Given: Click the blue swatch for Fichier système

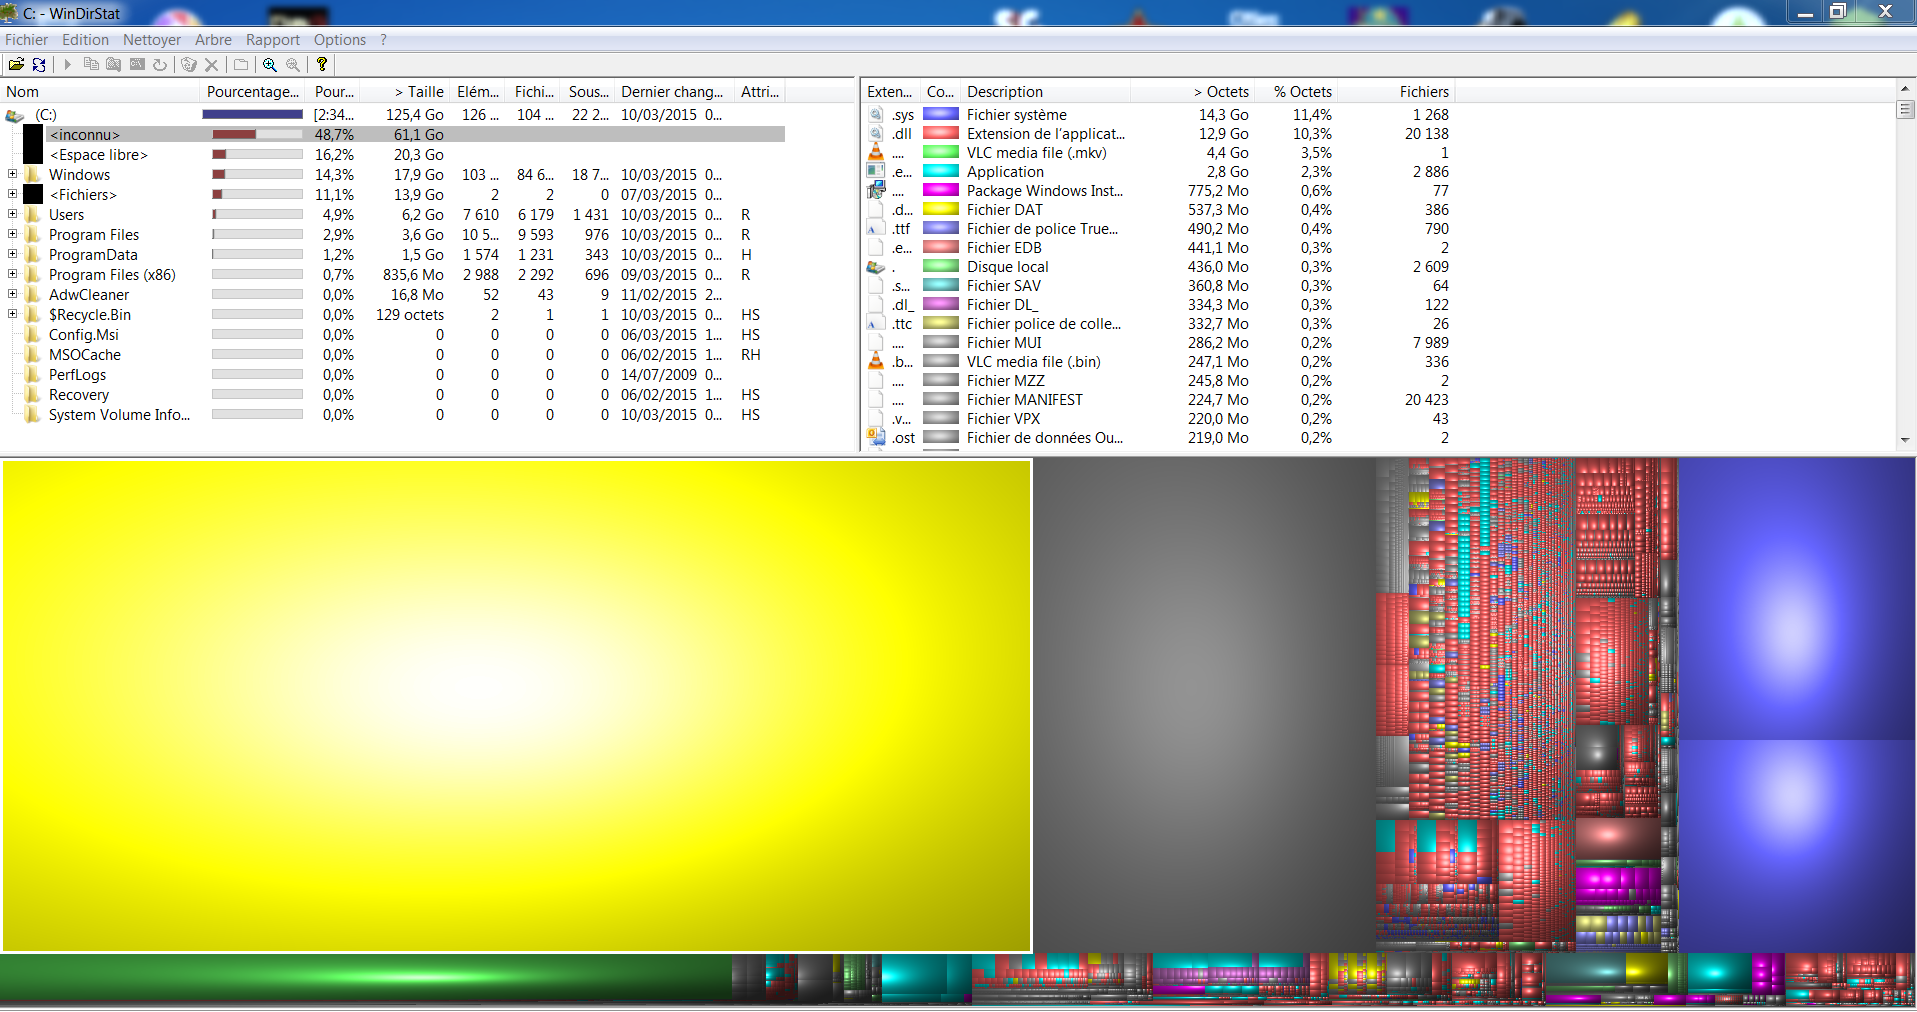Looking at the screenshot, I should (x=941, y=115).
